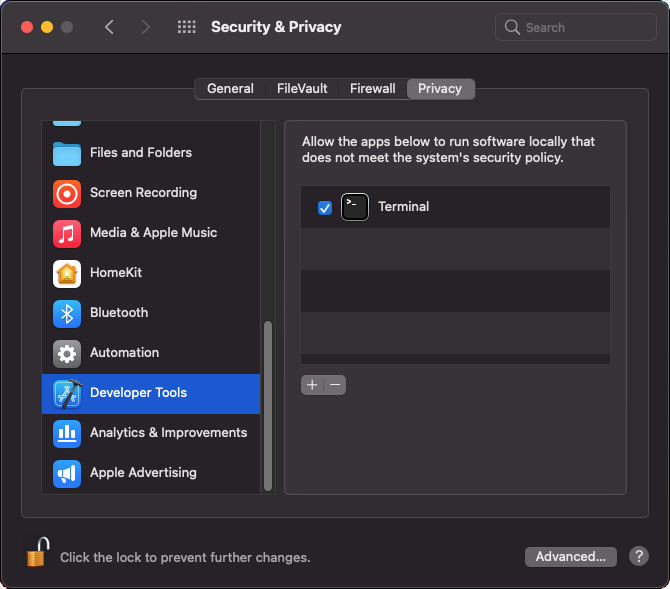Open the show-all preferences grid
Screen dimensions: 670x589
[x=187, y=27]
